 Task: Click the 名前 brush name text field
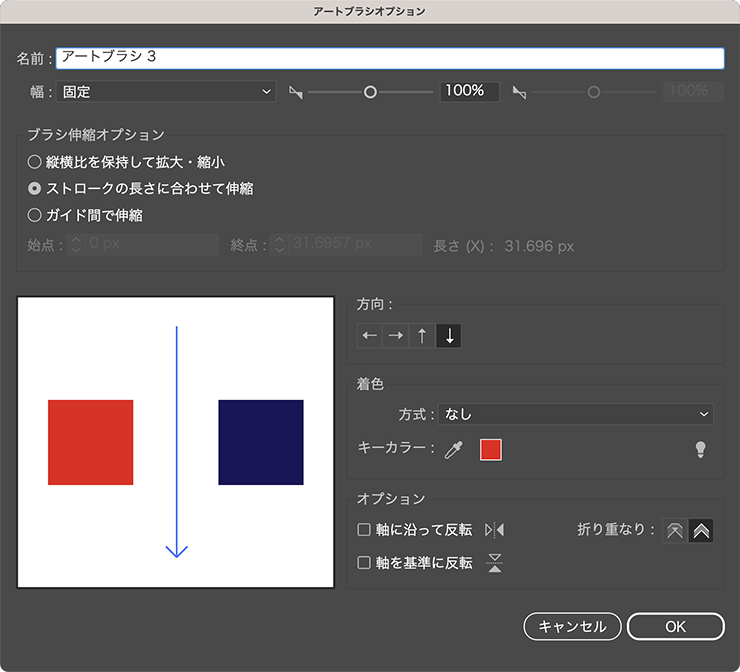pos(390,58)
